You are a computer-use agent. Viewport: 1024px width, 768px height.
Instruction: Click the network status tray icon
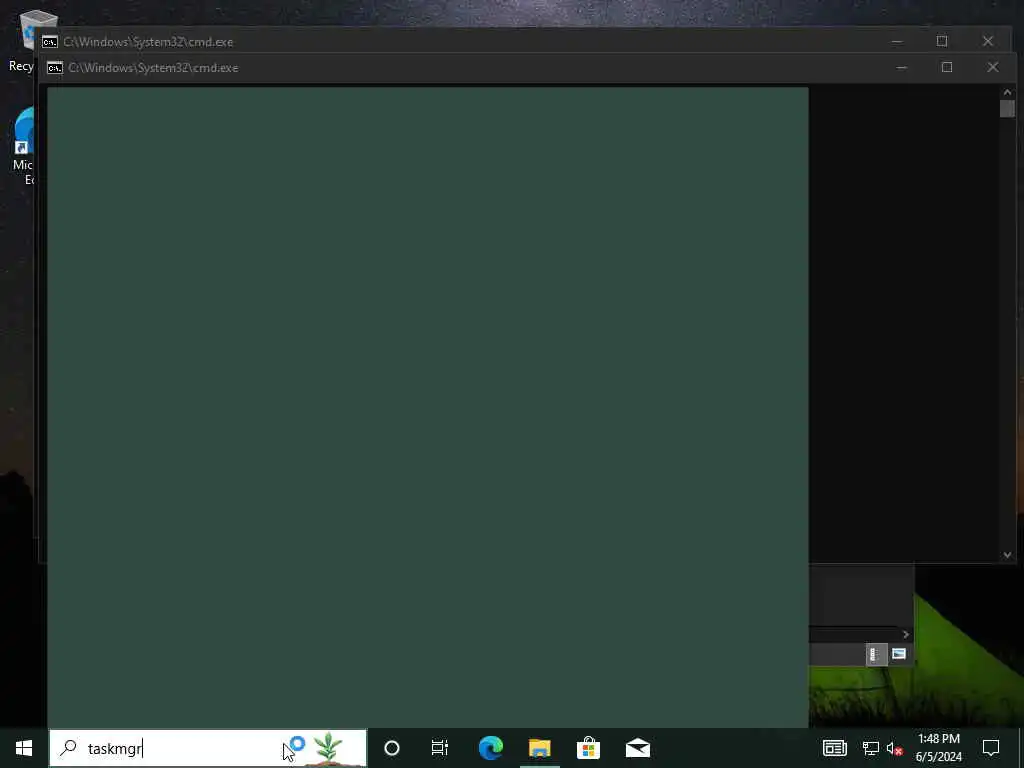tap(871, 748)
